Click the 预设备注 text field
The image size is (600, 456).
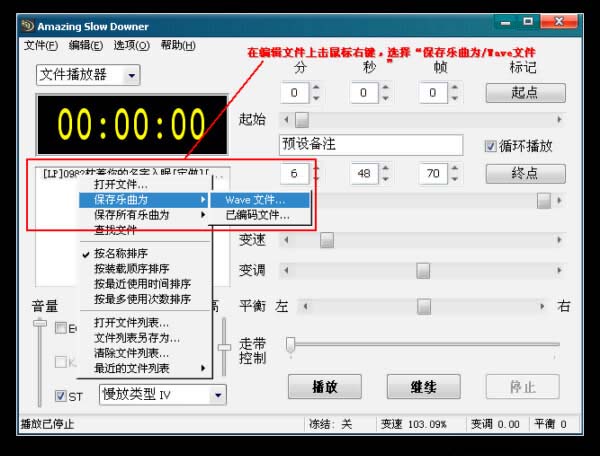(x=371, y=145)
